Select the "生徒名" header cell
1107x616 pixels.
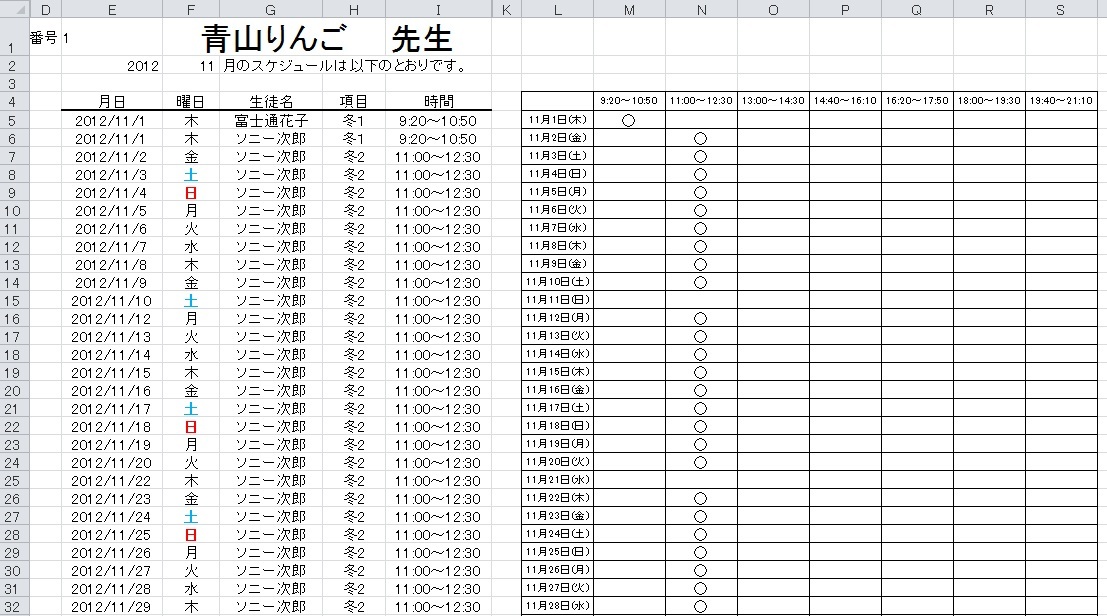click(271, 101)
